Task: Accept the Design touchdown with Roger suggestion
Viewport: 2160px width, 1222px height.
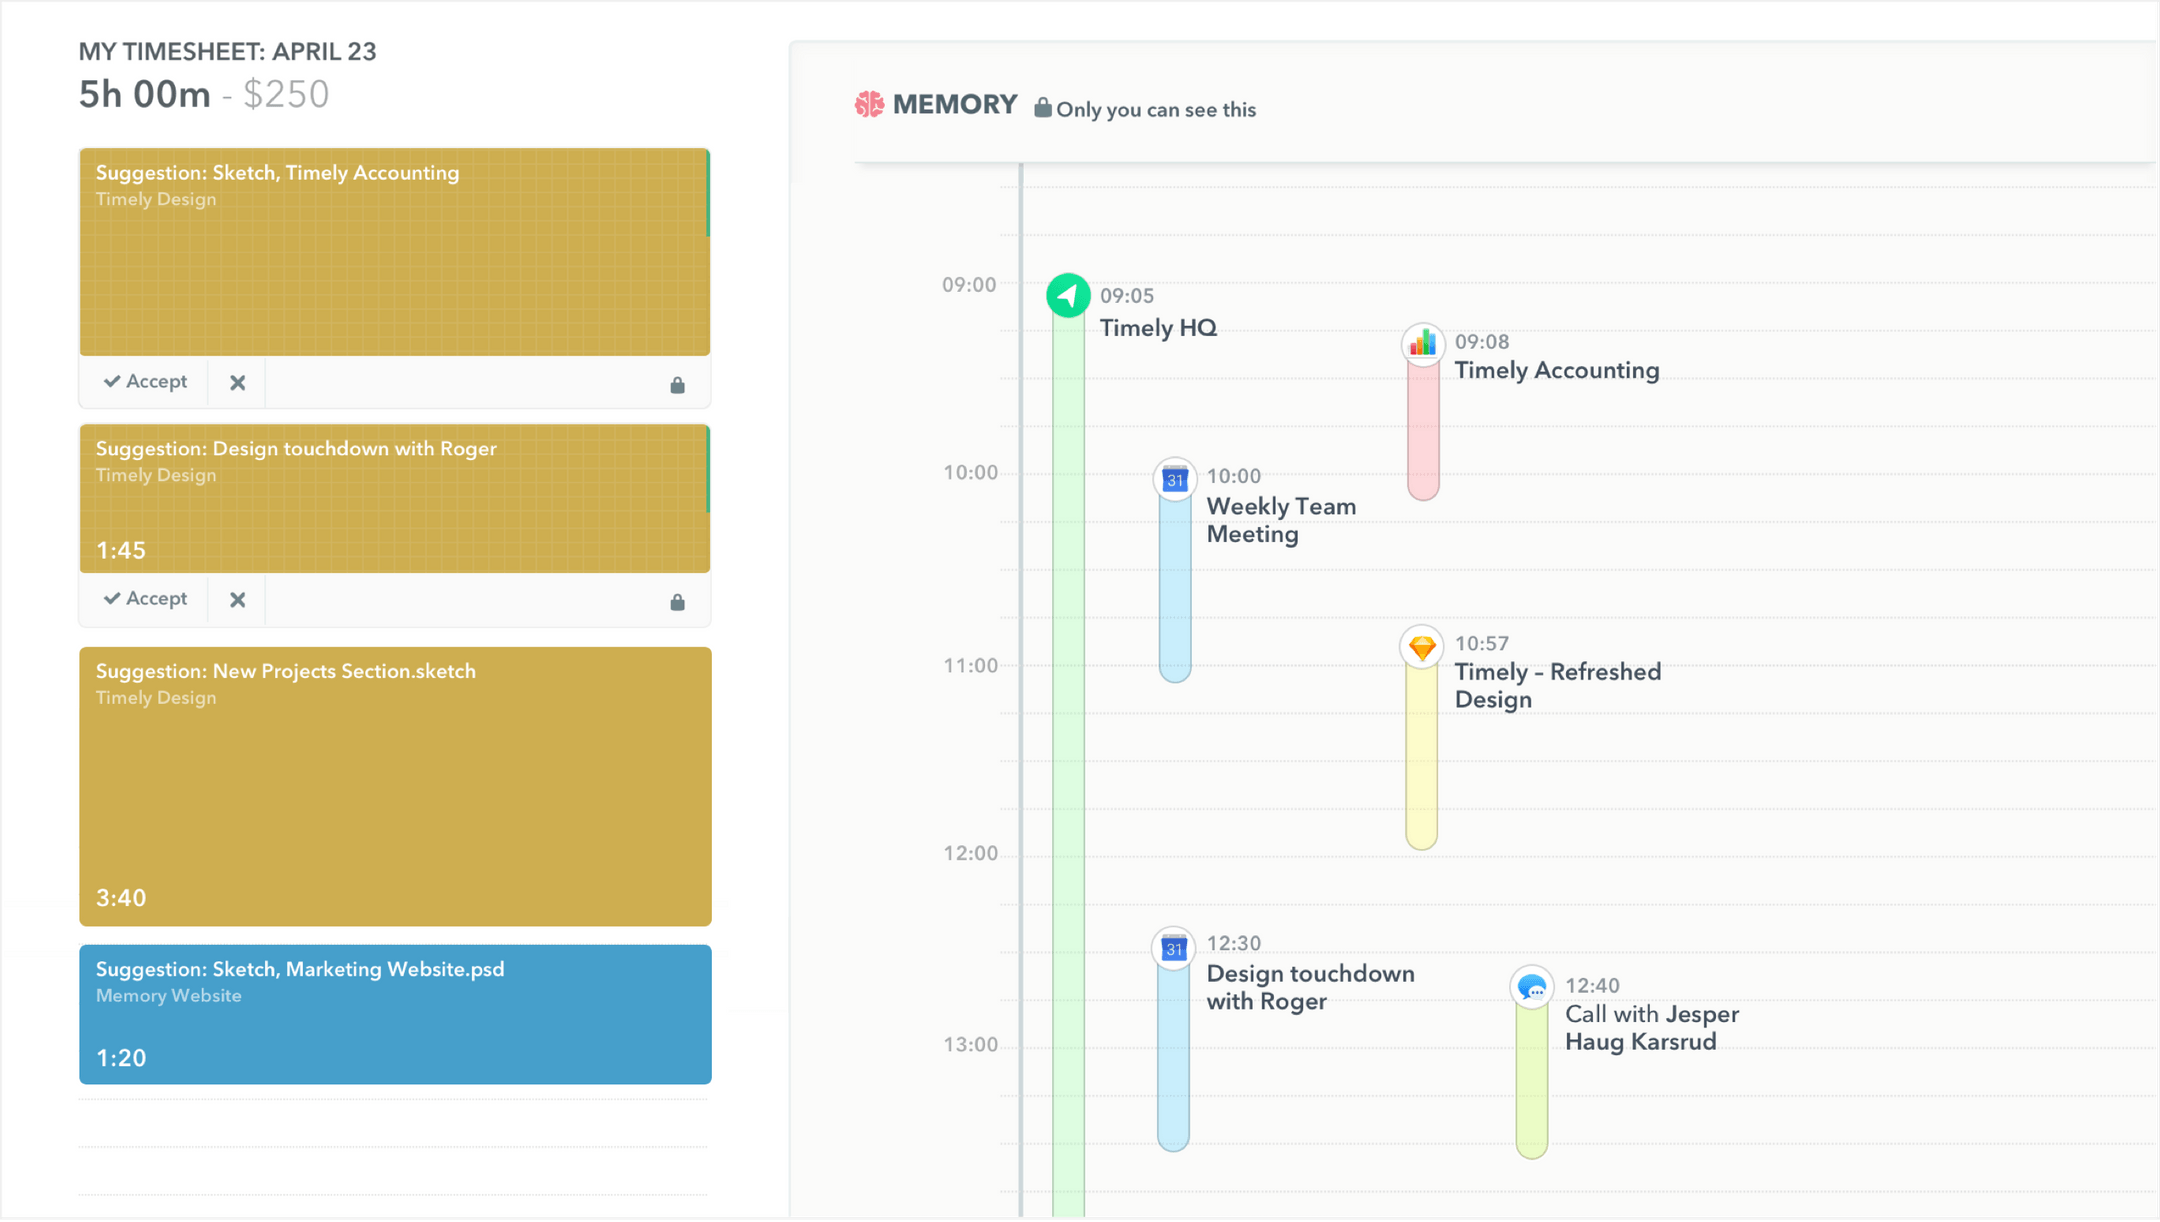Action: (x=146, y=599)
